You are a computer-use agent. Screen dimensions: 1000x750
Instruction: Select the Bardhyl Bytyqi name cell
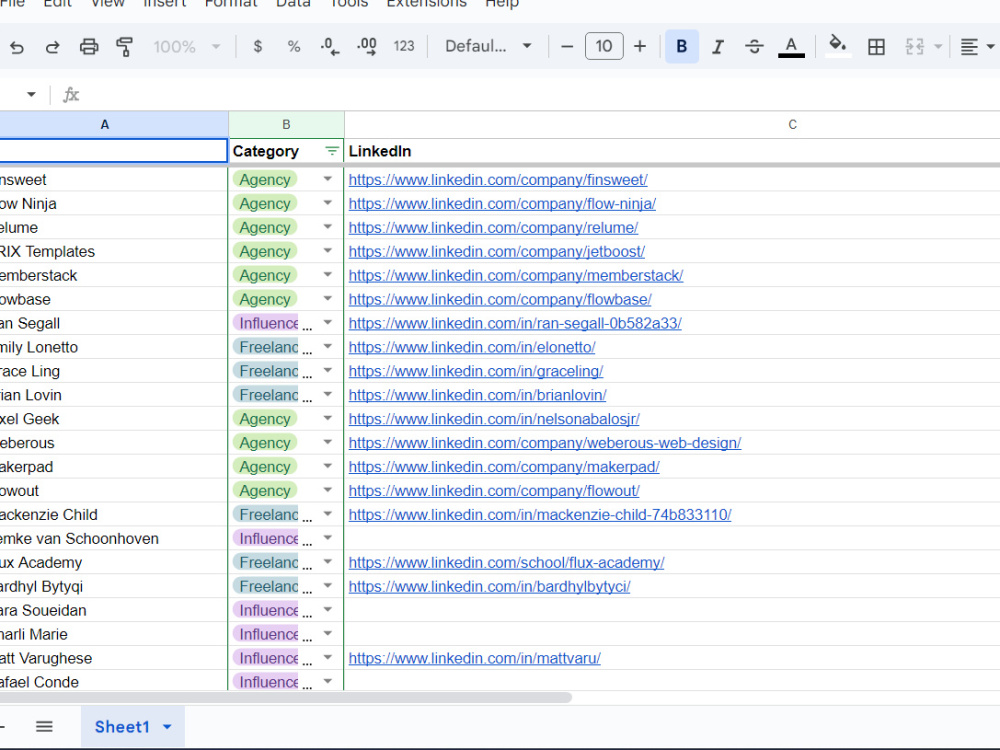coord(114,586)
